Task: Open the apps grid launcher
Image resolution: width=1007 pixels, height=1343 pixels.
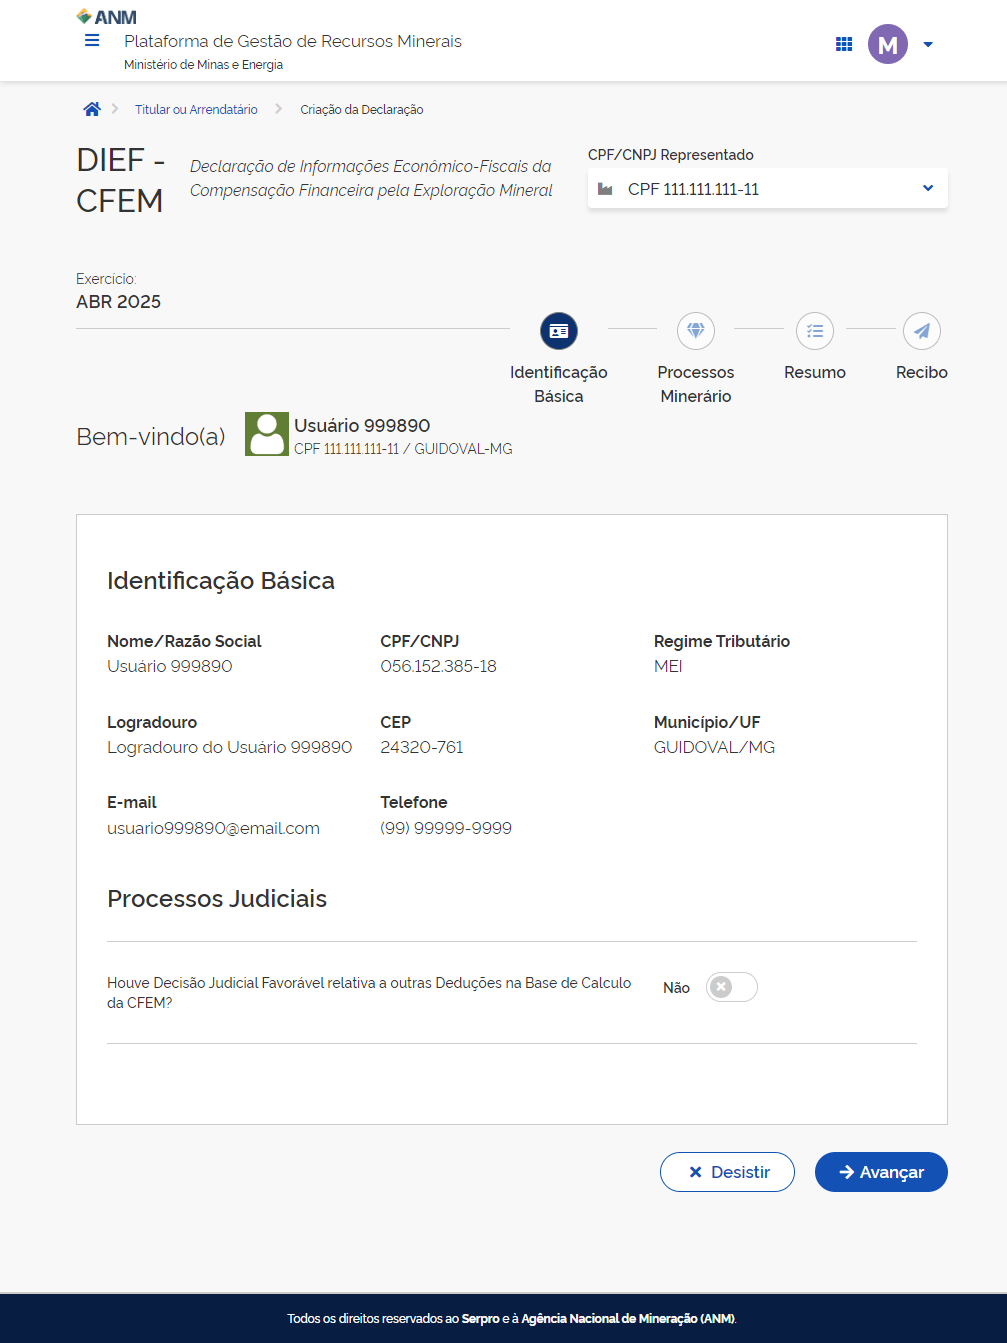Action: click(844, 44)
